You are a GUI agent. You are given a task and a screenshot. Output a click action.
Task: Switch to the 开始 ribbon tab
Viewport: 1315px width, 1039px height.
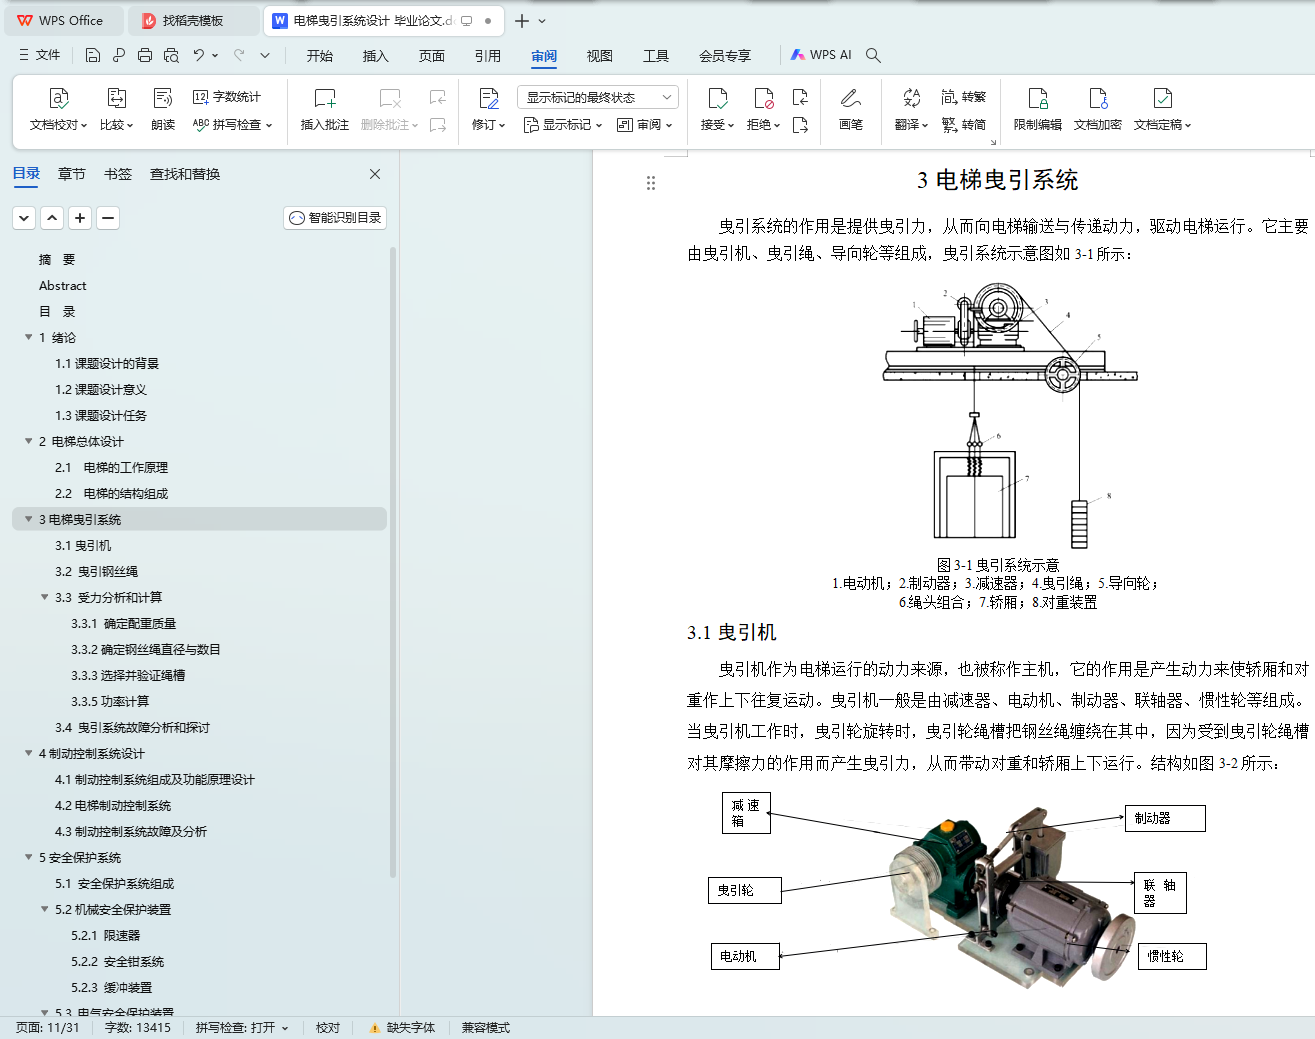(x=320, y=56)
